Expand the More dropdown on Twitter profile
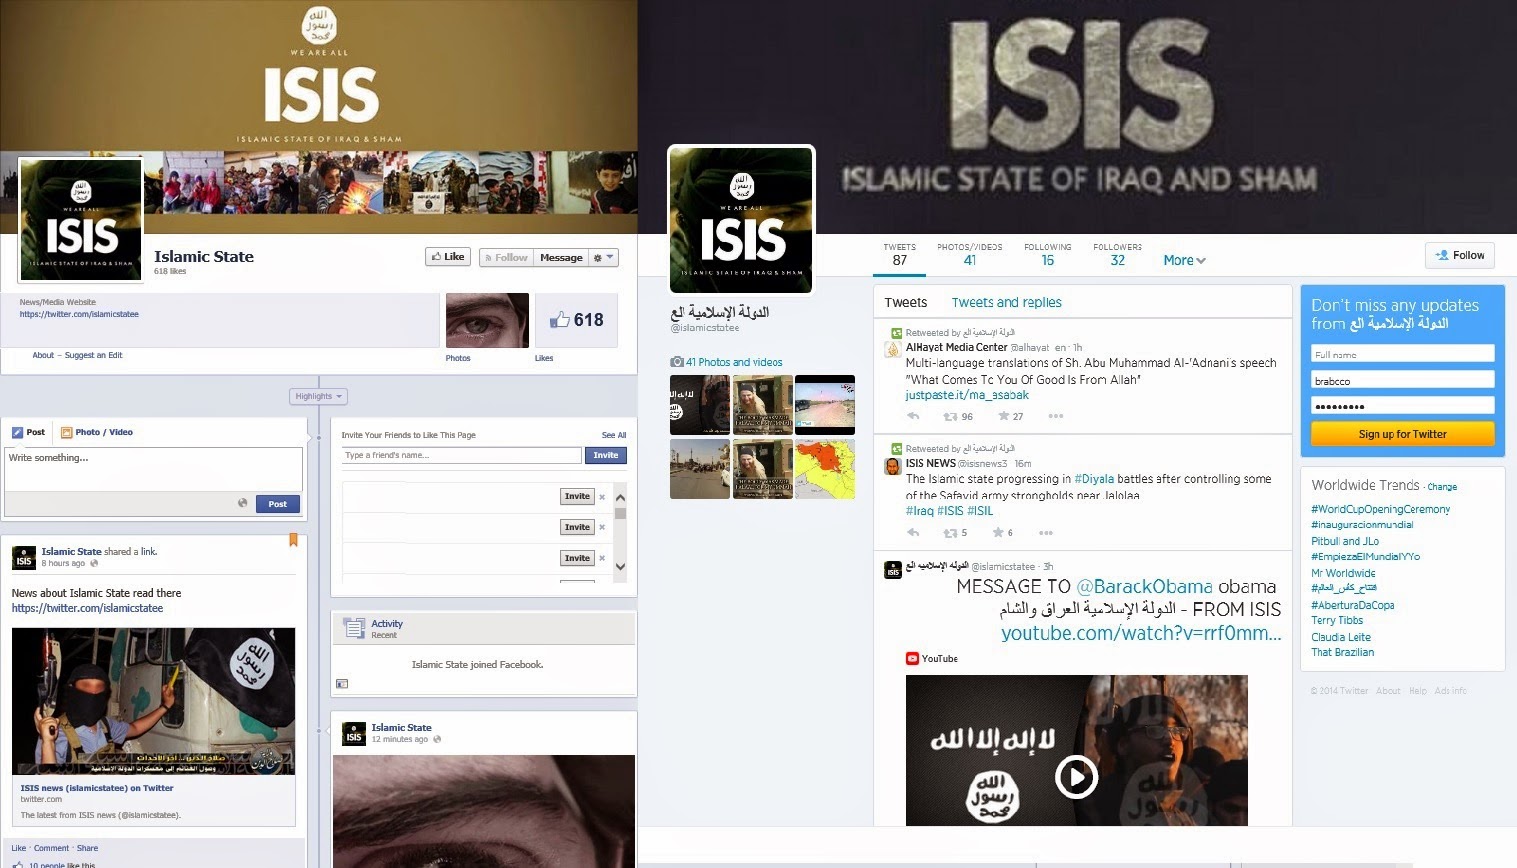 tap(1184, 260)
